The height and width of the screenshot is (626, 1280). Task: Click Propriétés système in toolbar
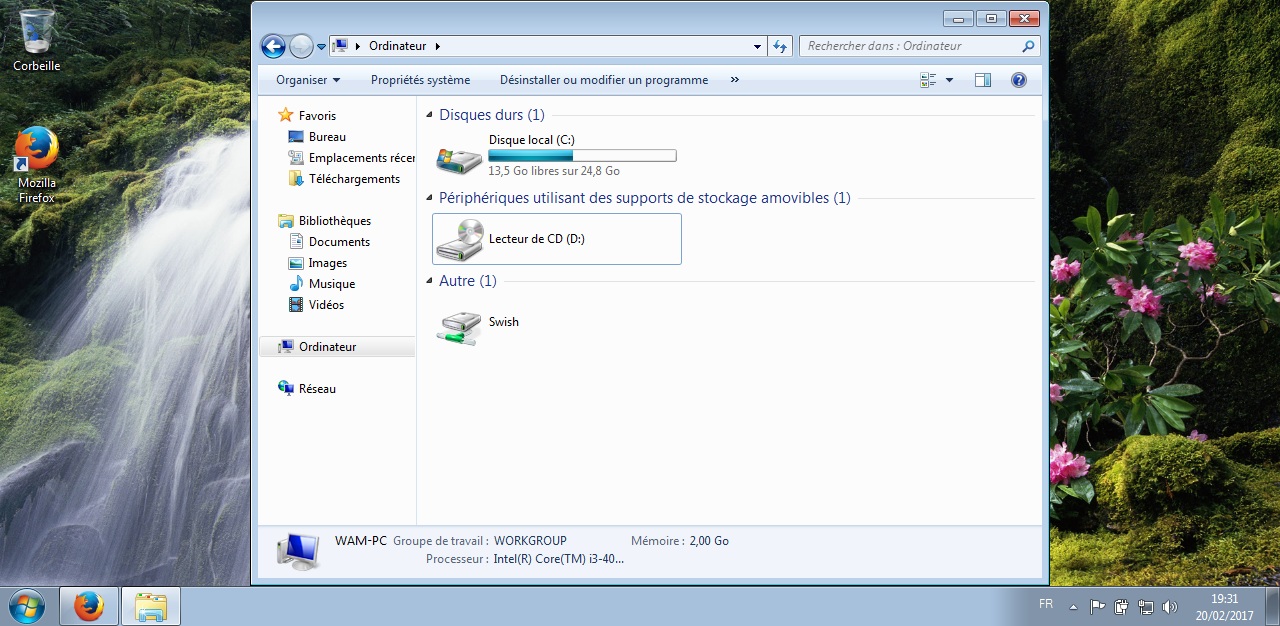click(x=420, y=80)
